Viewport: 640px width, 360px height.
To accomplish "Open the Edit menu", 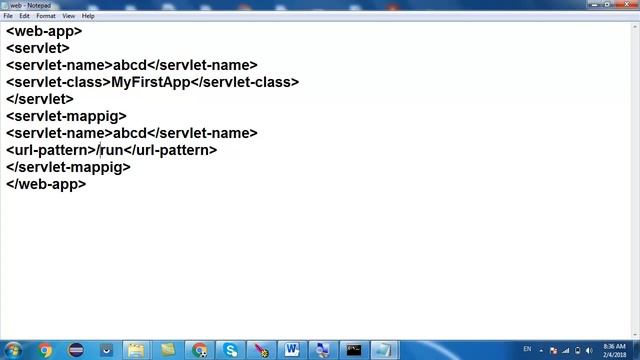I will [x=24, y=16].
